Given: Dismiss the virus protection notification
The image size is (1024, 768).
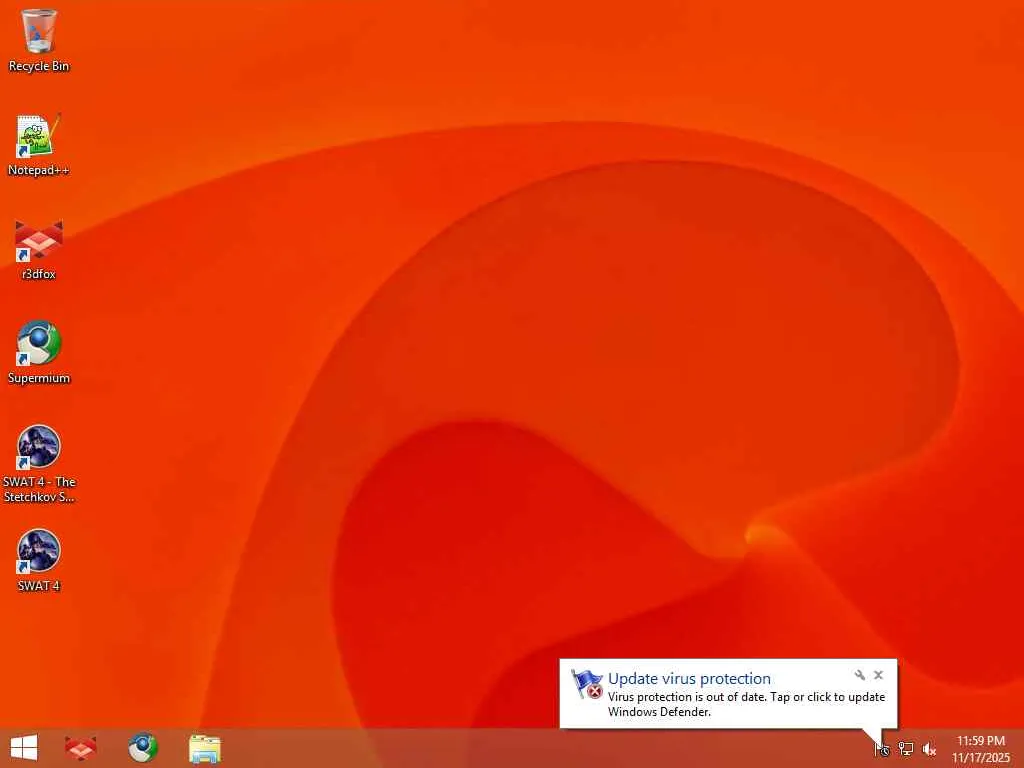Looking at the screenshot, I should pos(878,675).
